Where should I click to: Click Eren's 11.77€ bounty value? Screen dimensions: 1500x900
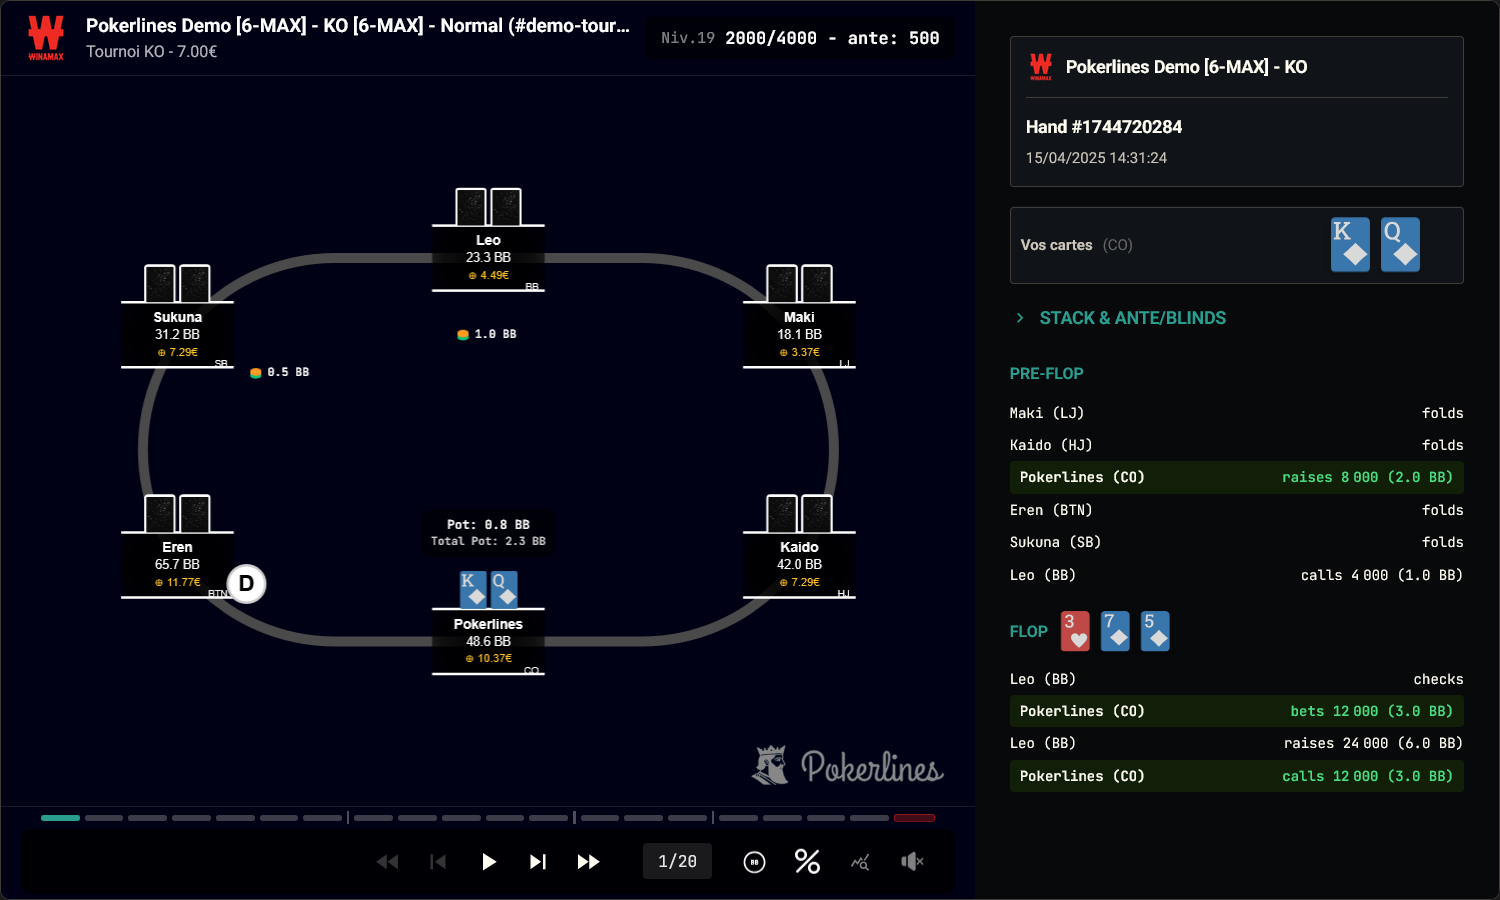click(178, 582)
